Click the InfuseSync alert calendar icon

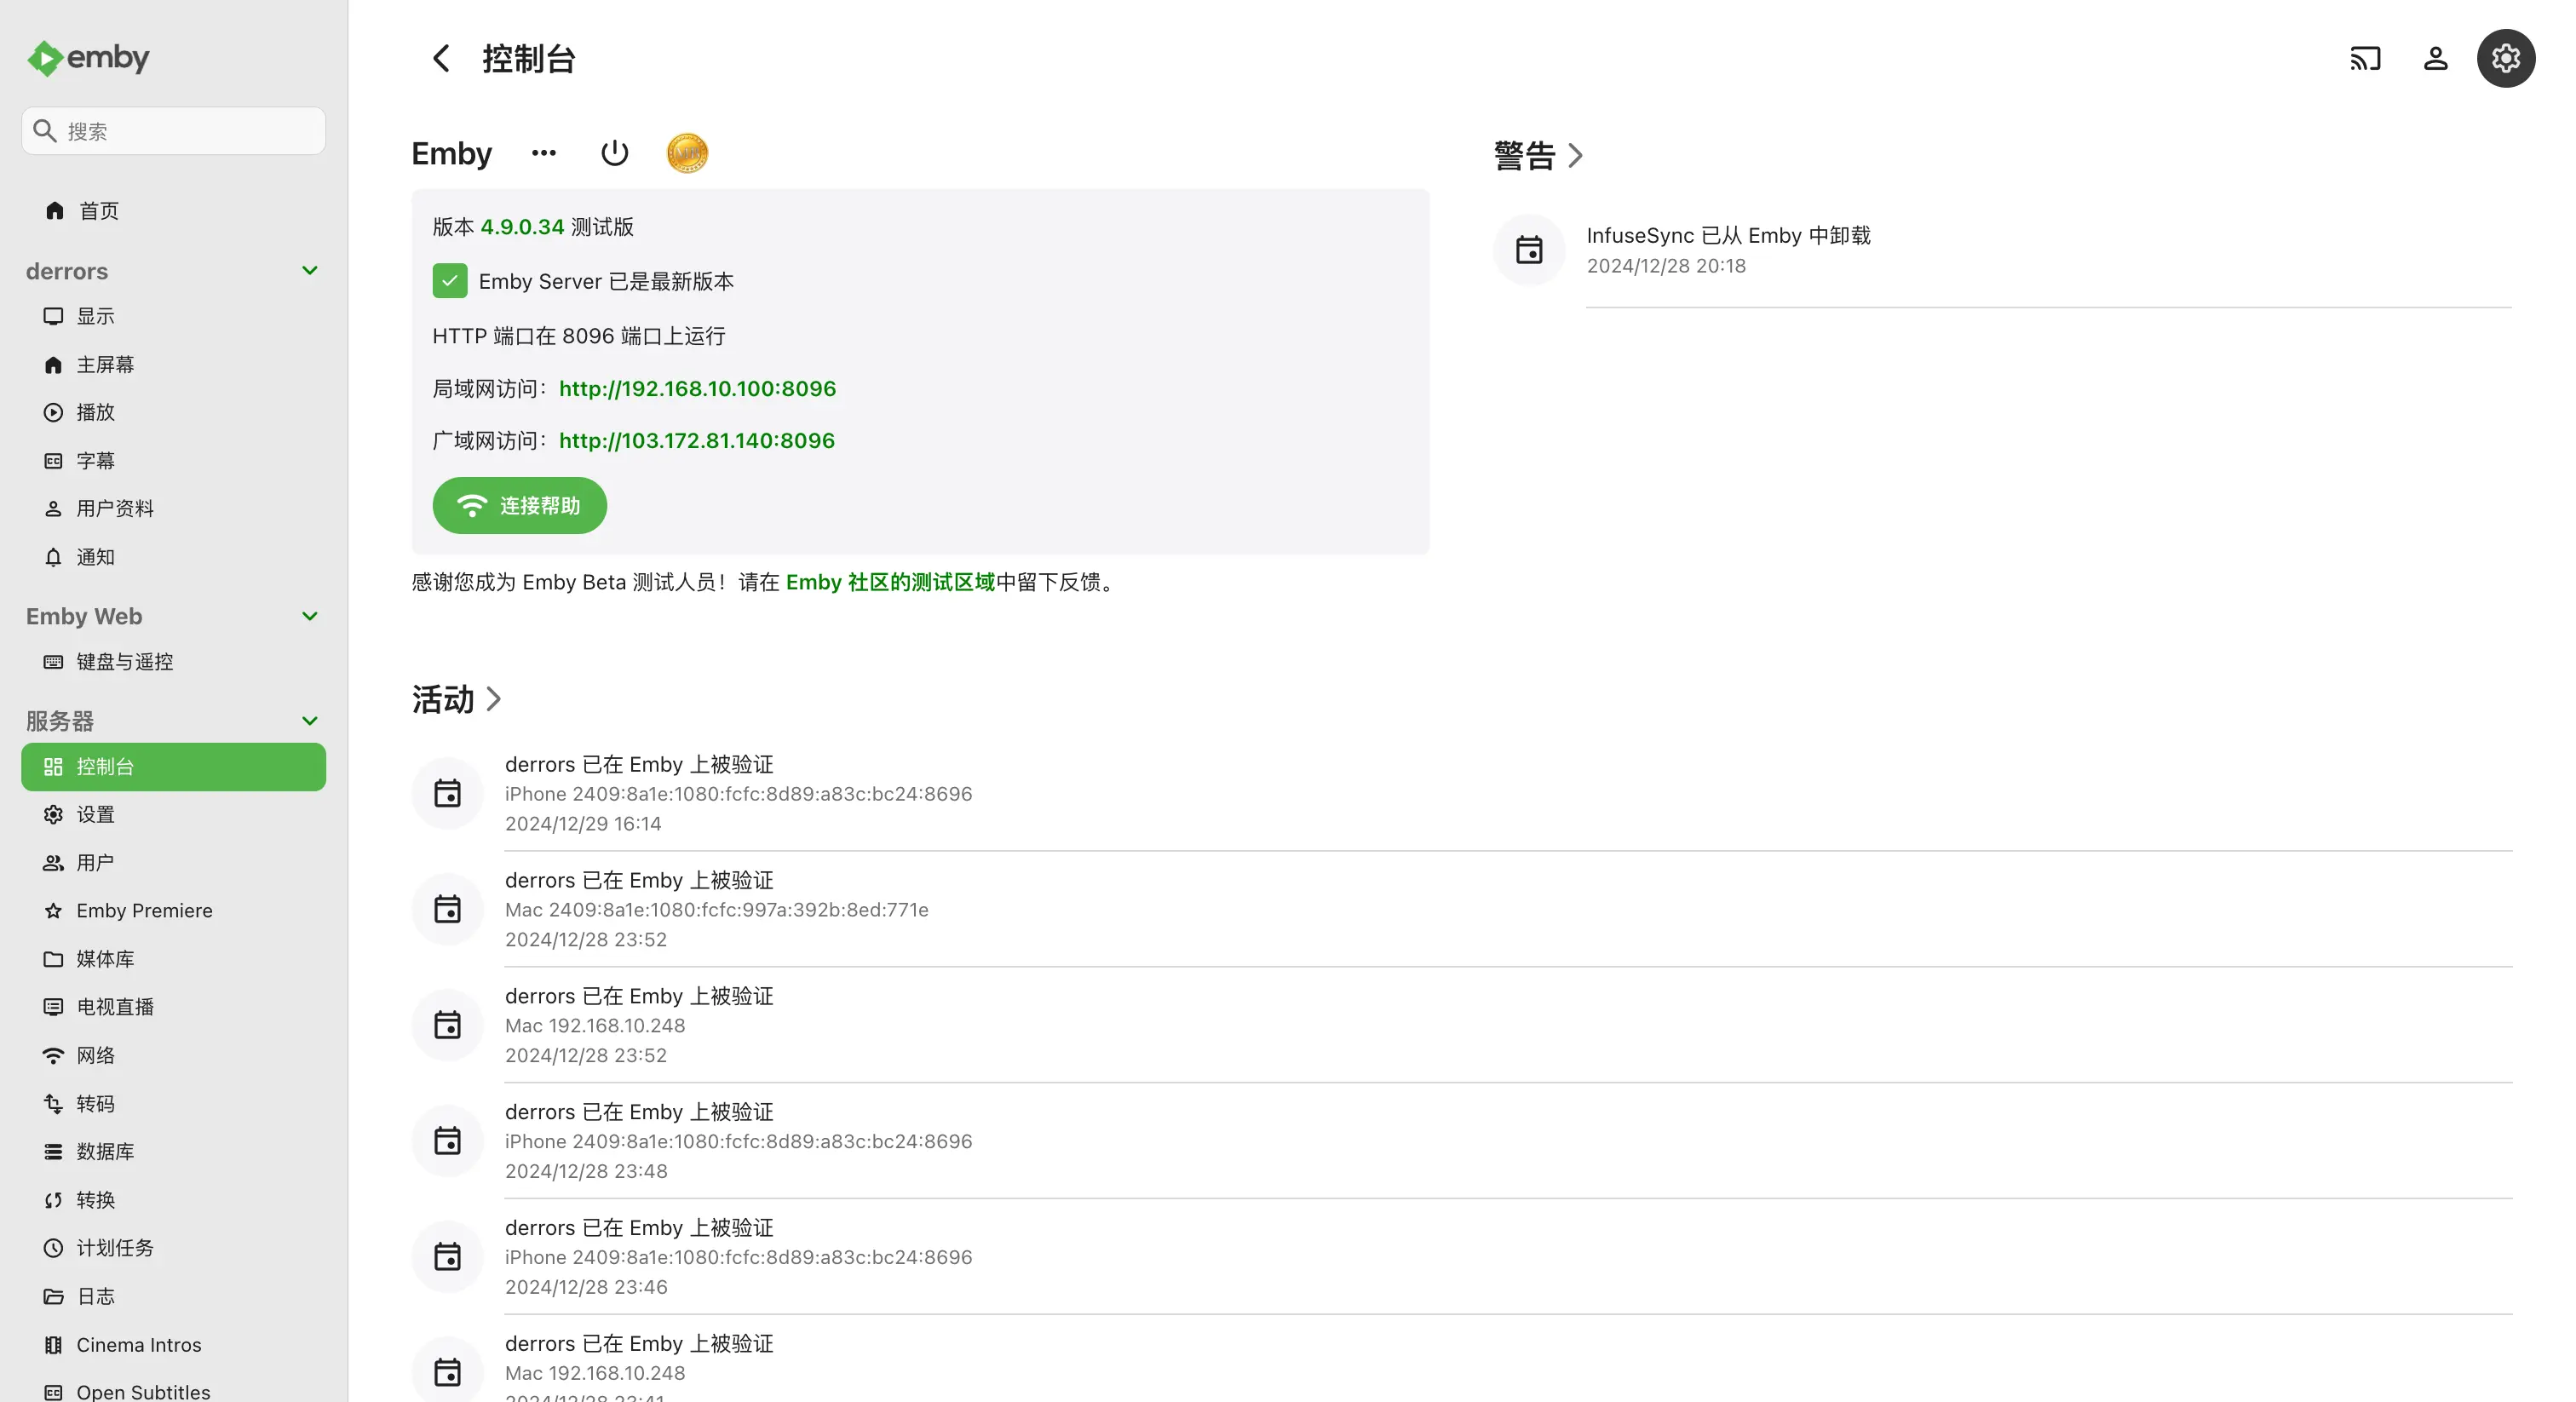tap(1529, 250)
